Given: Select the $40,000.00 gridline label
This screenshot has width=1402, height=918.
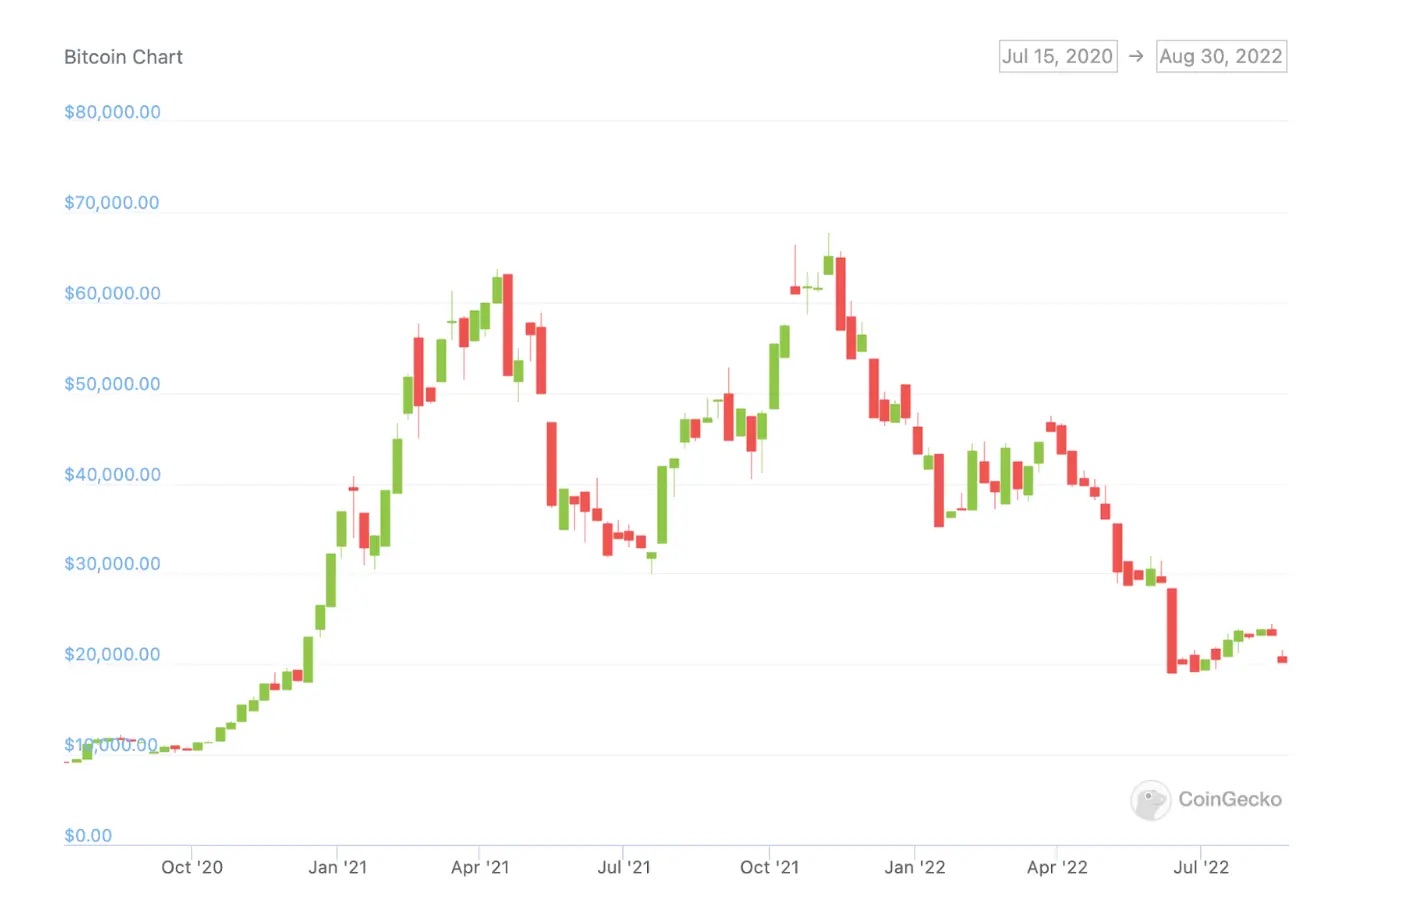Looking at the screenshot, I should pyautogui.click(x=112, y=474).
